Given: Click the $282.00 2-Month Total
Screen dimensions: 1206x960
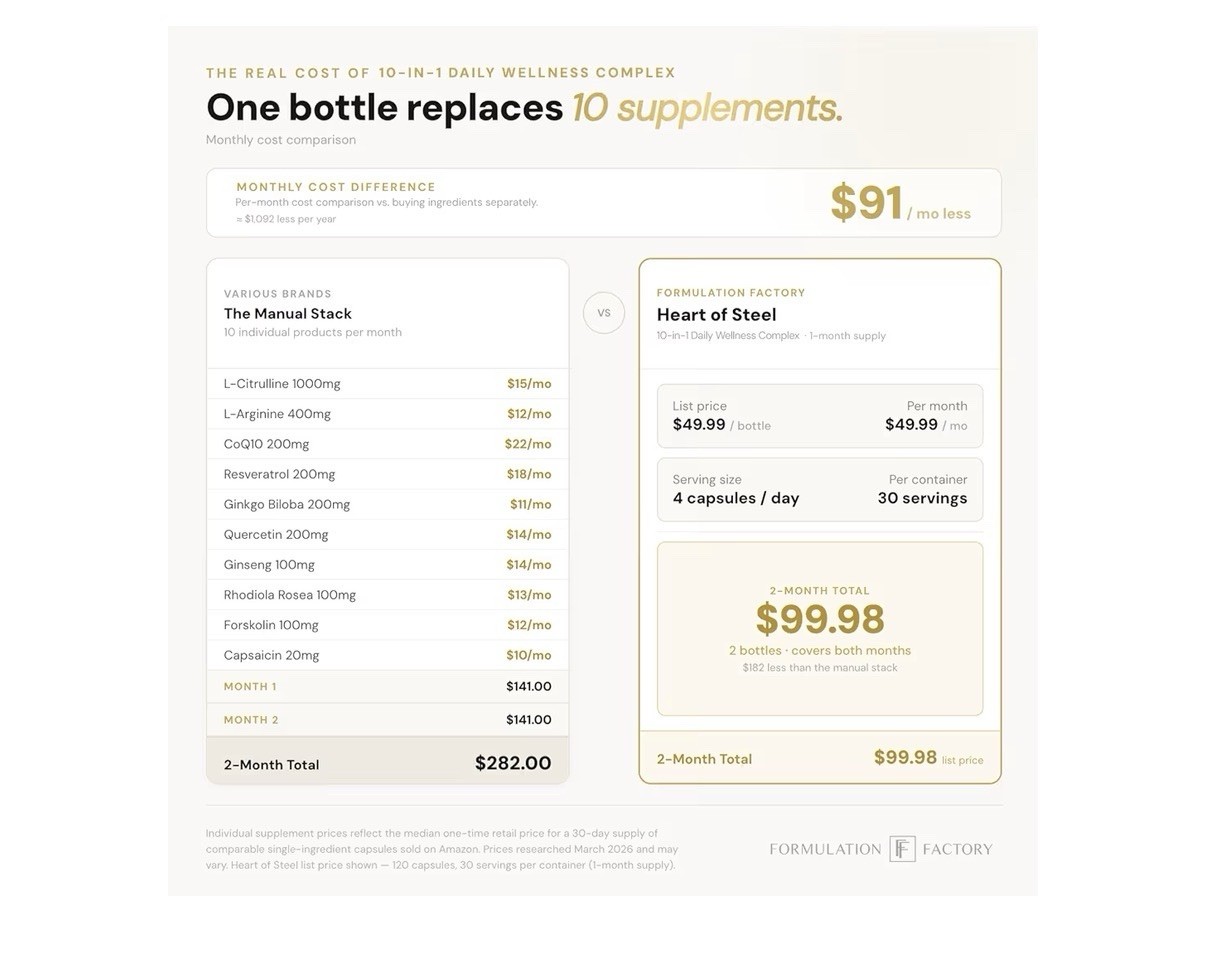Looking at the screenshot, I should pyautogui.click(x=513, y=763).
